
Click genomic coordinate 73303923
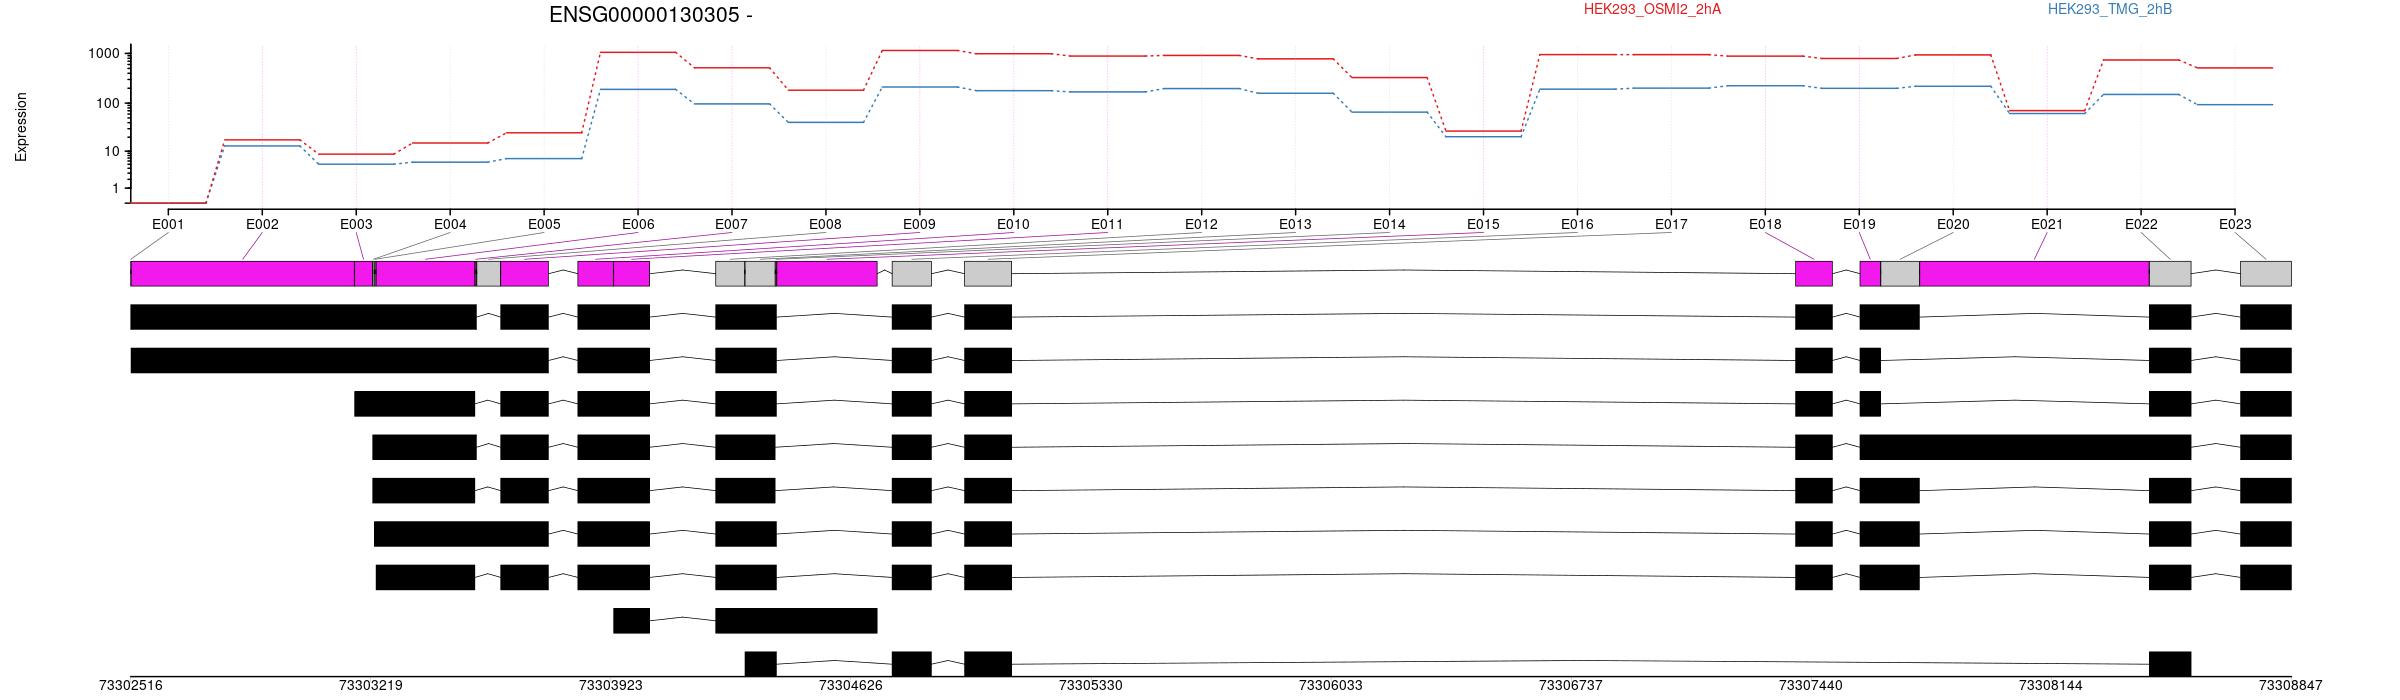[x=611, y=685]
